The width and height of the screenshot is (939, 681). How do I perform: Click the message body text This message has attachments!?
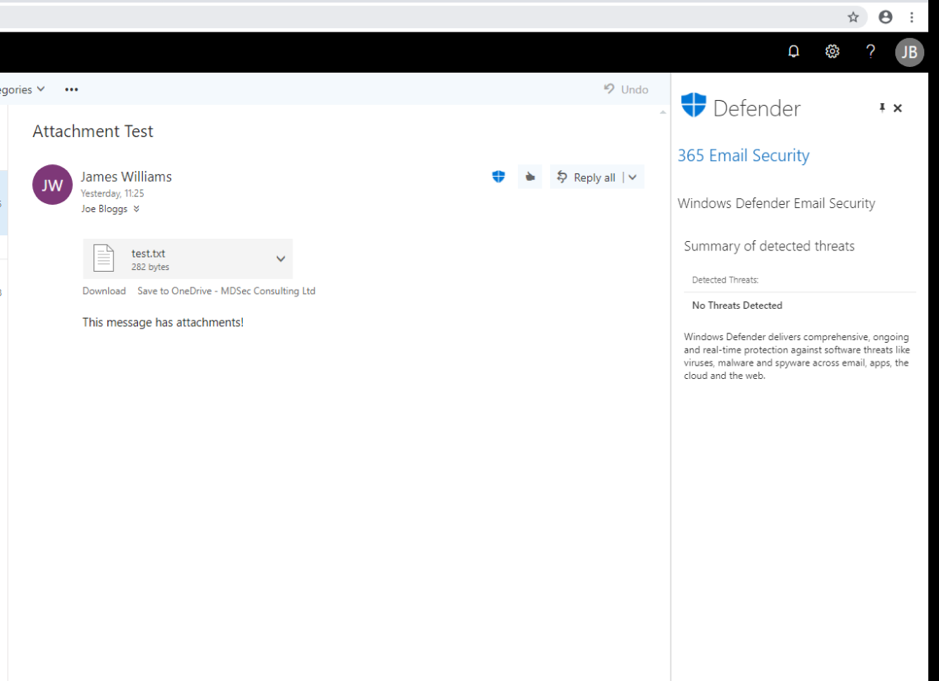pyautogui.click(x=163, y=322)
